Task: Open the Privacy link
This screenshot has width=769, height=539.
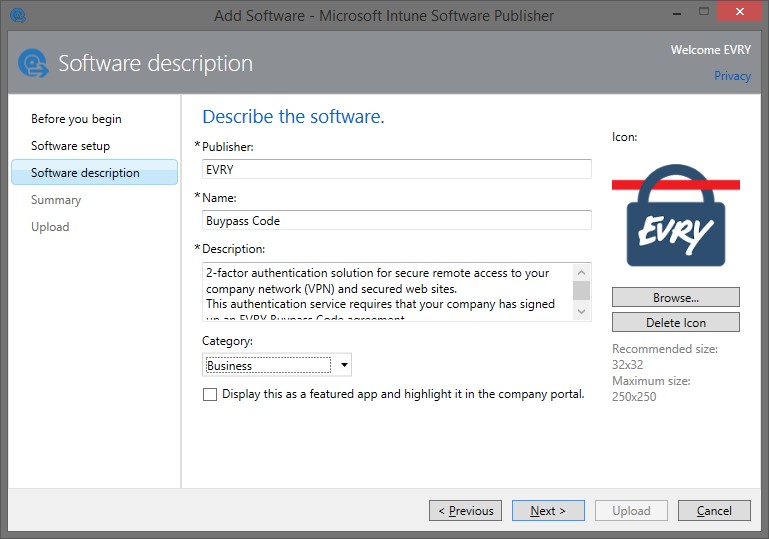Action: [x=732, y=76]
